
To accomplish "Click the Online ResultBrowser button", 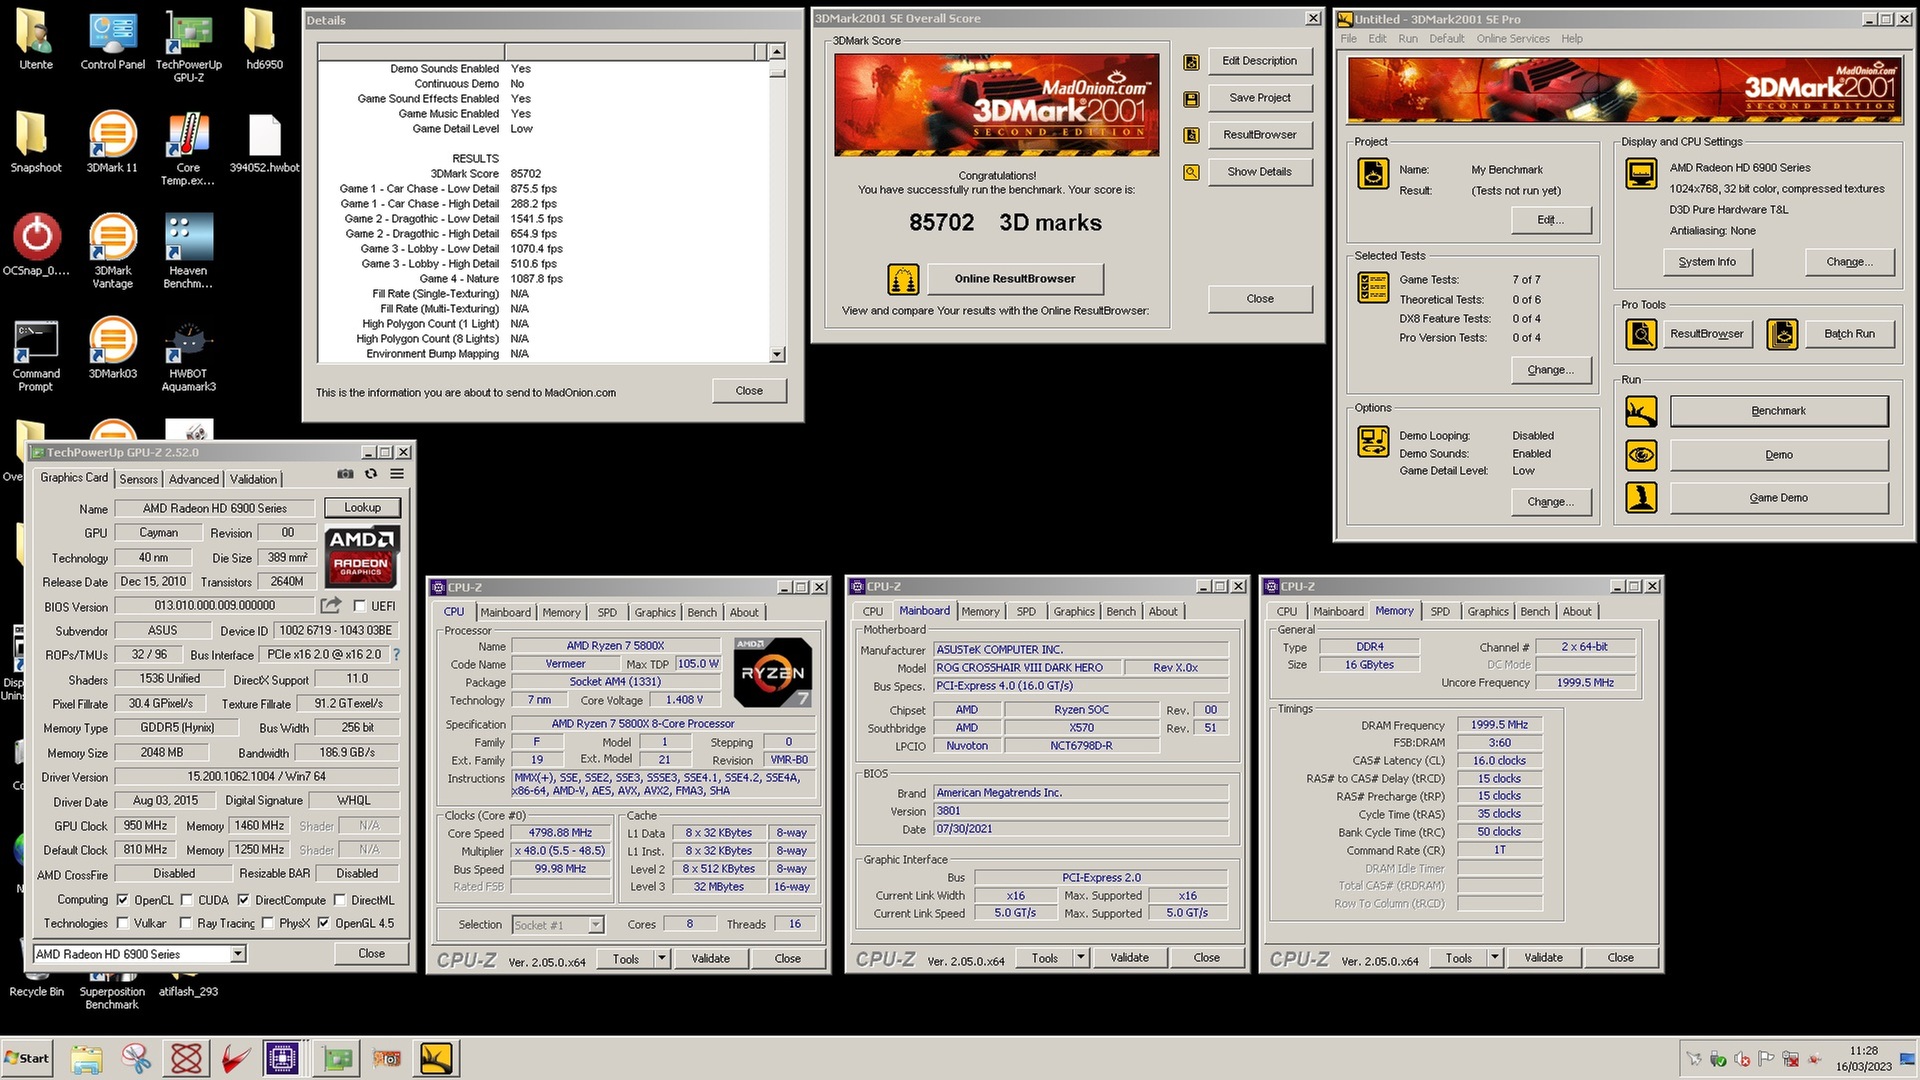I will [x=1015, y=279].
